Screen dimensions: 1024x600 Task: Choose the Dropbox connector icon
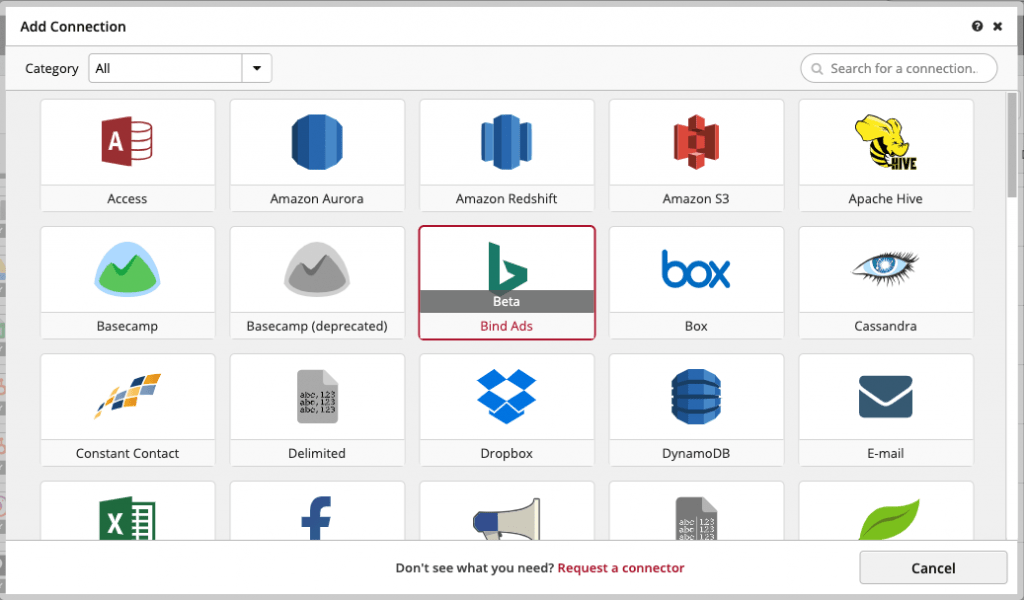[x=507, y=396]
